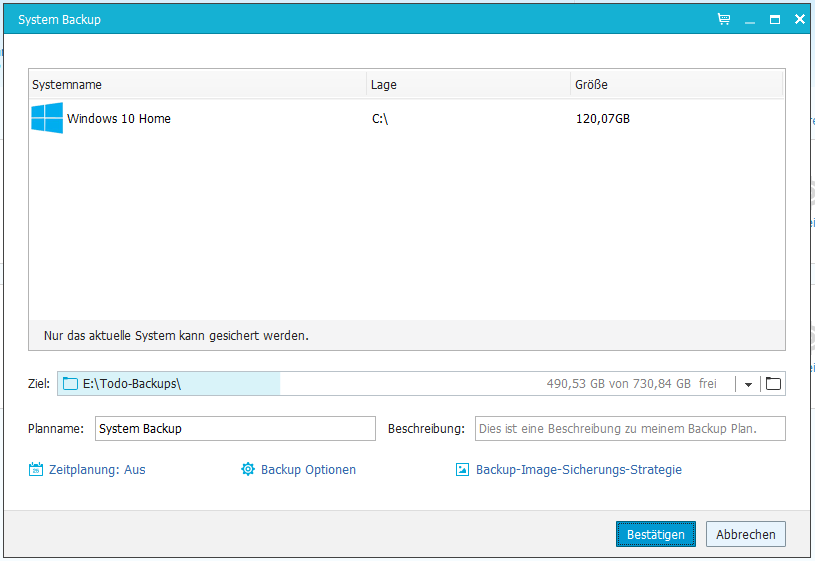Viewport: 815px width, 561px height.
Task: Click the Lage column header
Action: click(x=468, y=84)
